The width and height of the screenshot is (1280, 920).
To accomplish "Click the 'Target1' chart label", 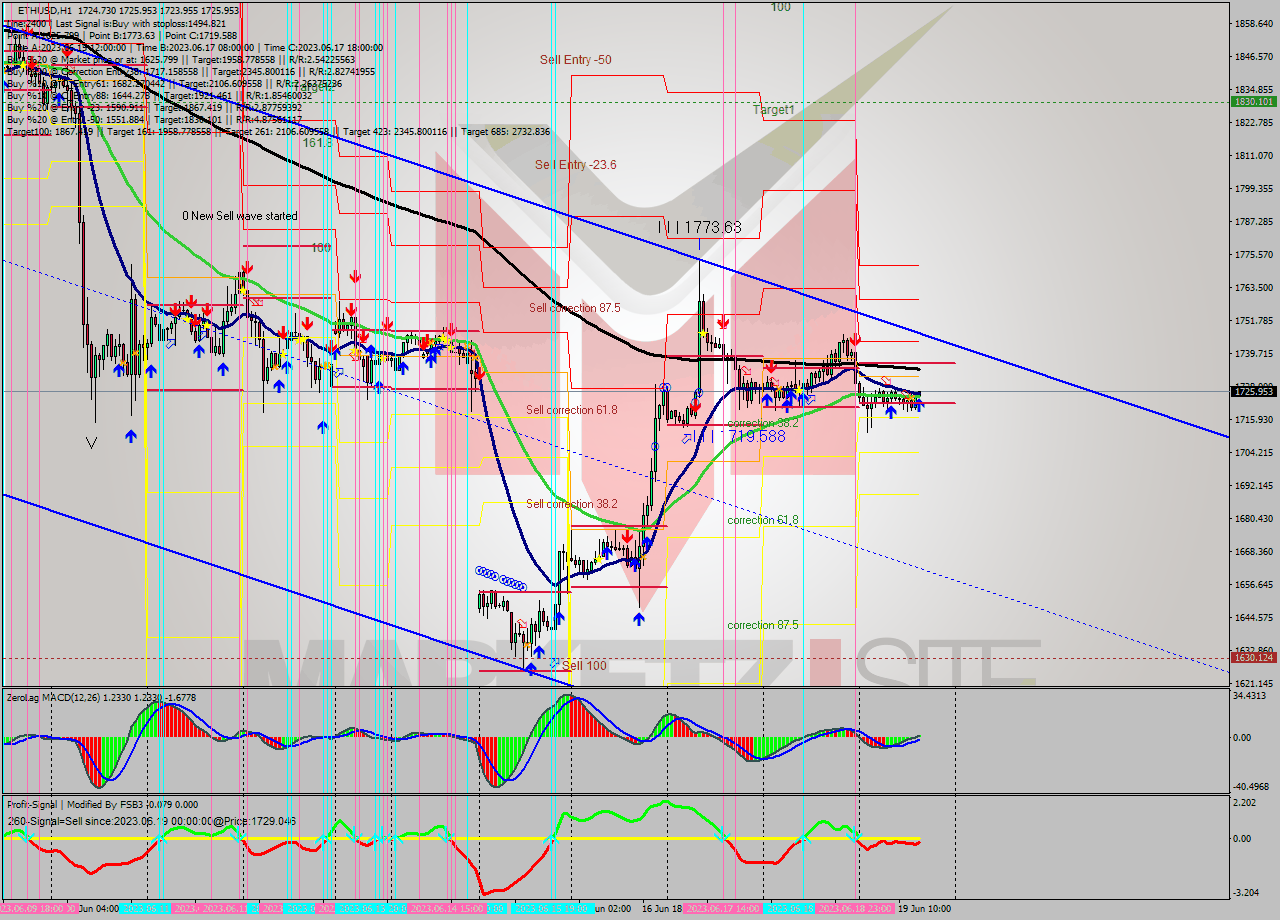I will pos(774,110).
